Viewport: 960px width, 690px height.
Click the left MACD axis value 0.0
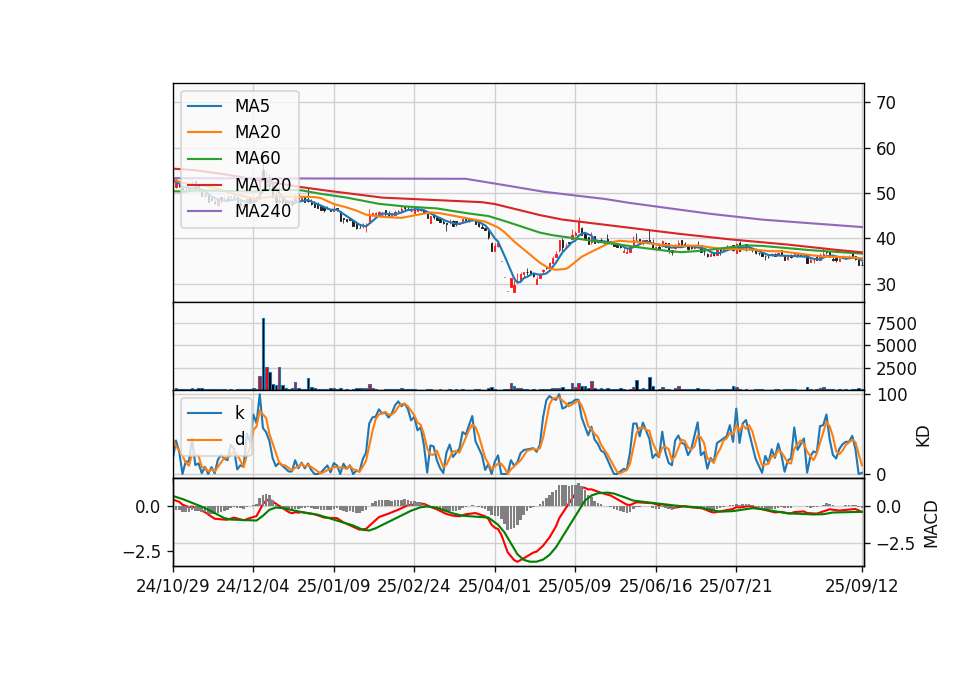click(x=148, y=508)
